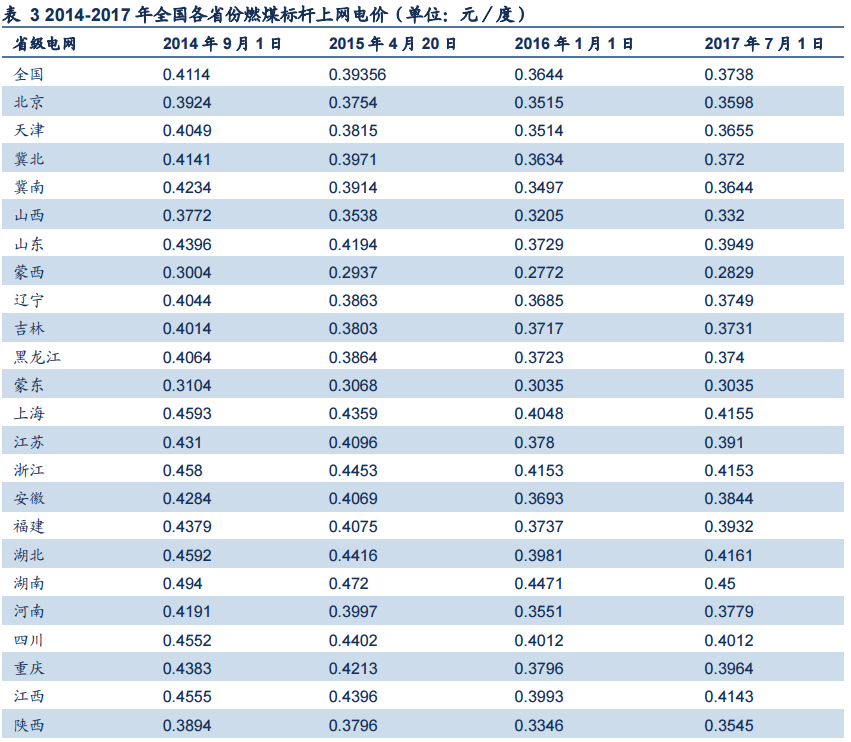This screenshot has height=742, width=851.
Task: Select 上海's 2016 value 0.4048
Action: click(x=539, y=413)
